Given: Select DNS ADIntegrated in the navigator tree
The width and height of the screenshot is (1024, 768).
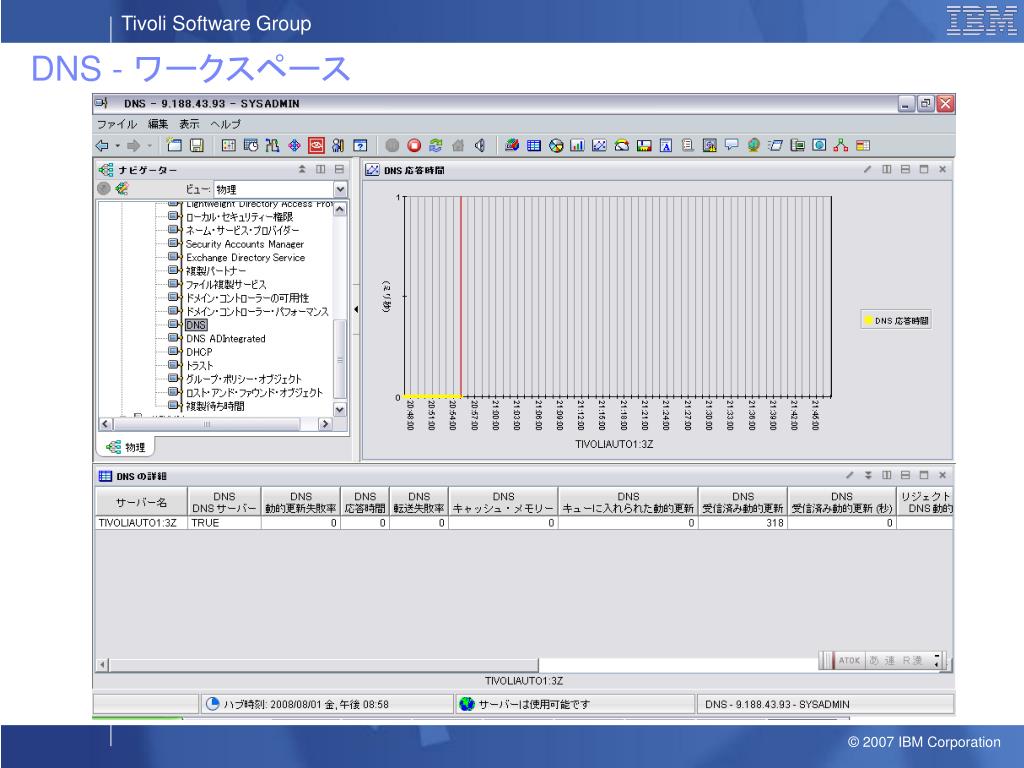Looking at the screenshot, I should tap(225, 338).
